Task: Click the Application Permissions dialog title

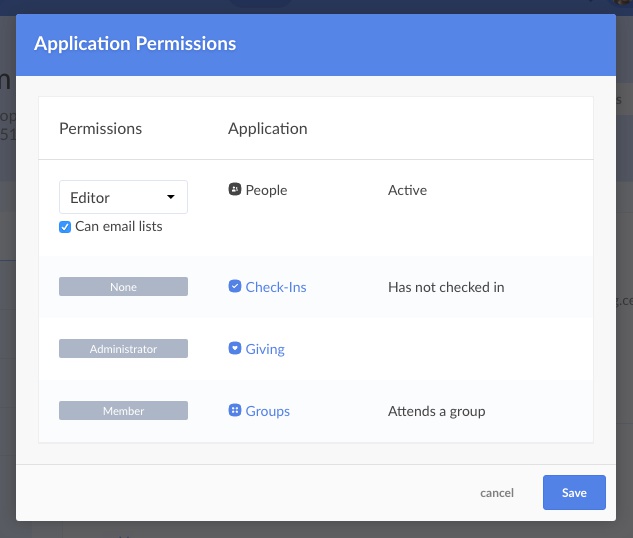Action: pos(135,44)
